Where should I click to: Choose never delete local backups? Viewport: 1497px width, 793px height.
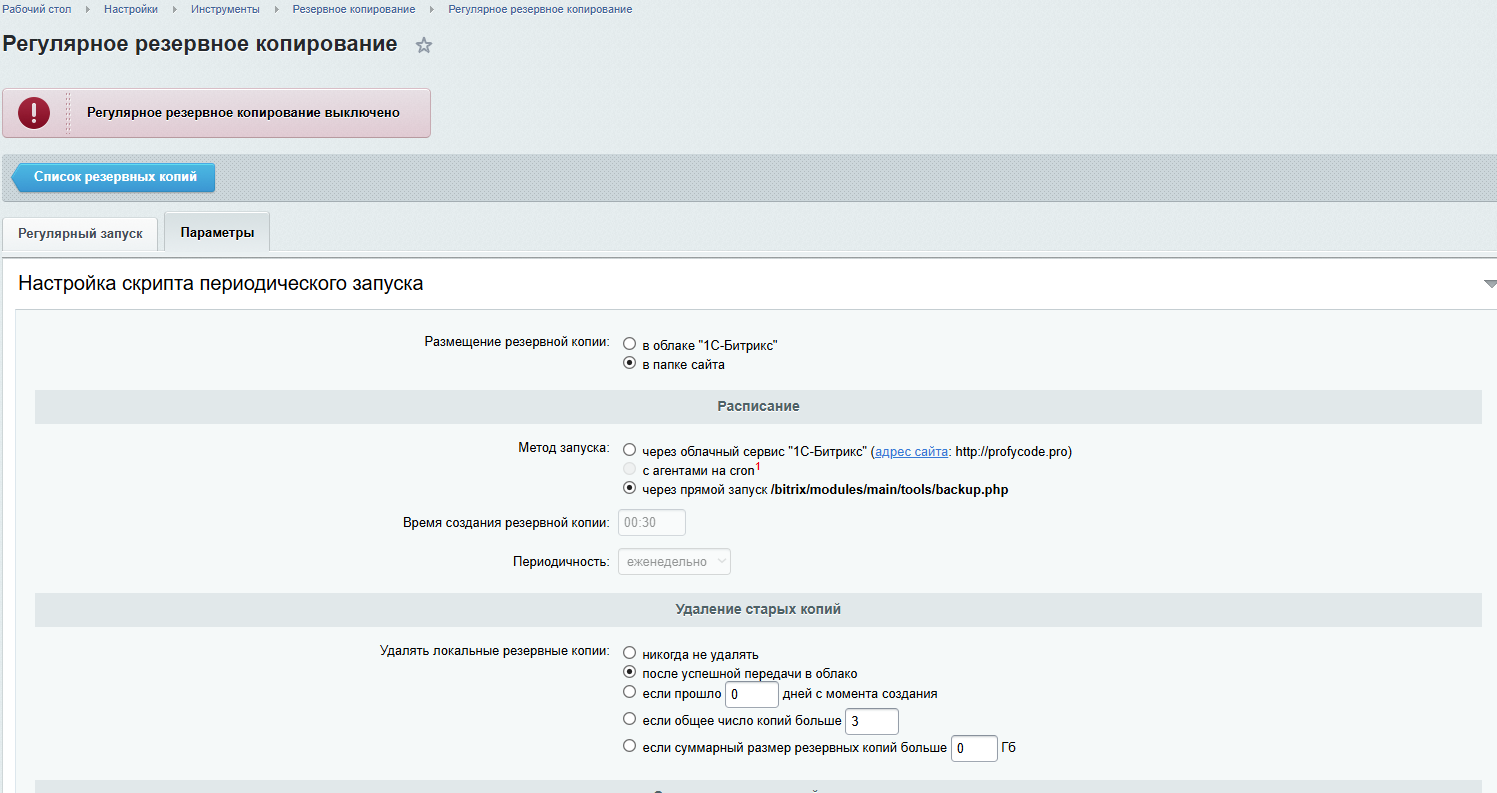[630, 654]
